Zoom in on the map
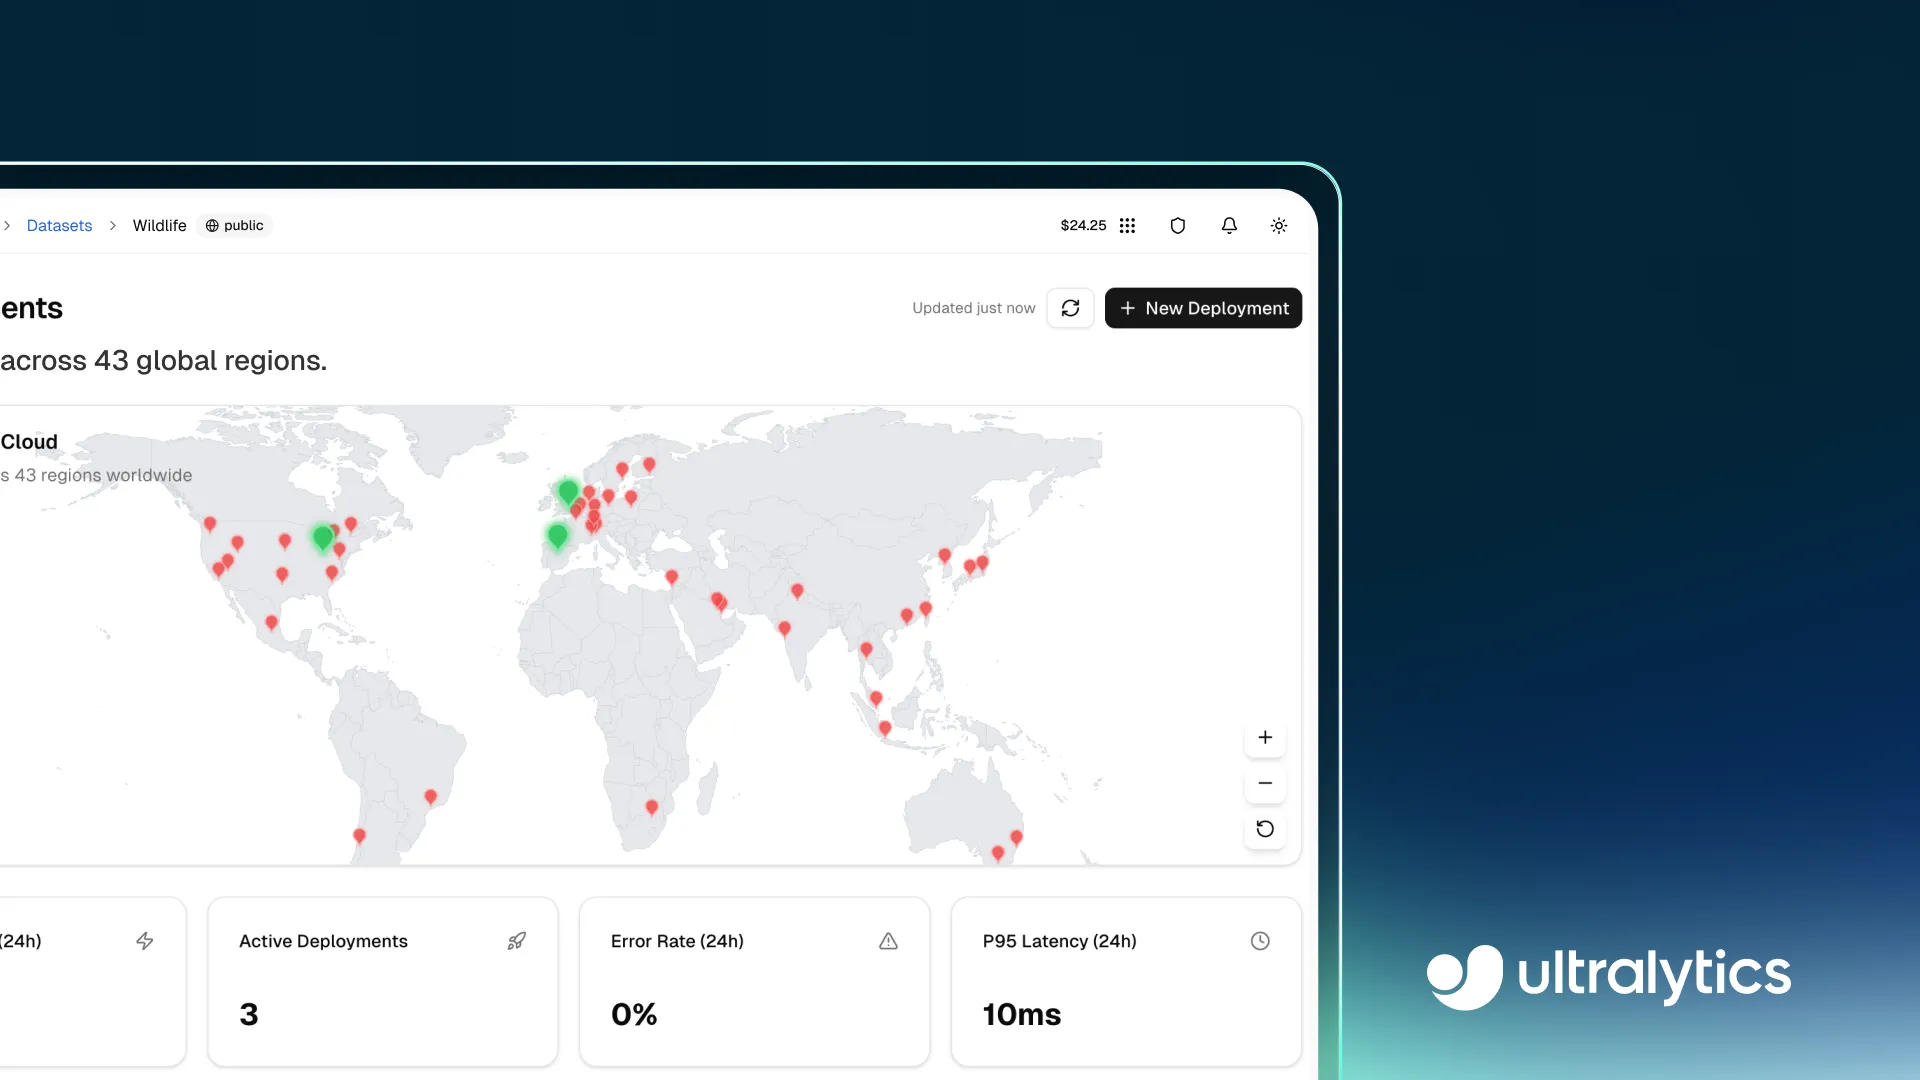 1265,738
